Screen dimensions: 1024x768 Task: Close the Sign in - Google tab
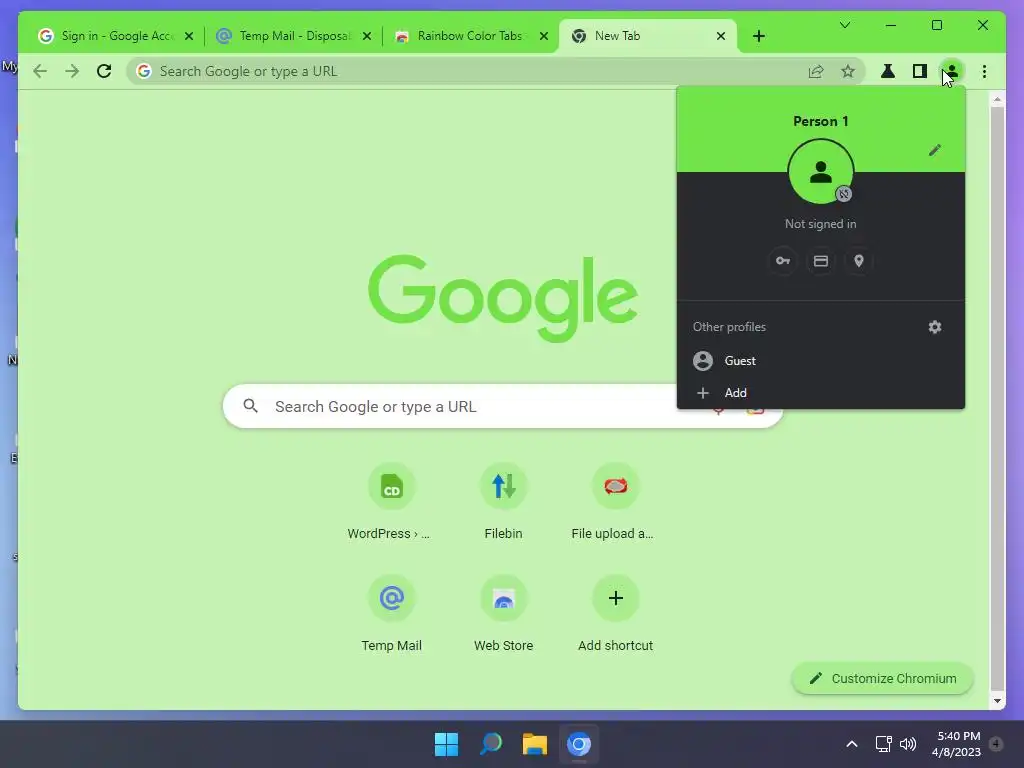point(189,36)
